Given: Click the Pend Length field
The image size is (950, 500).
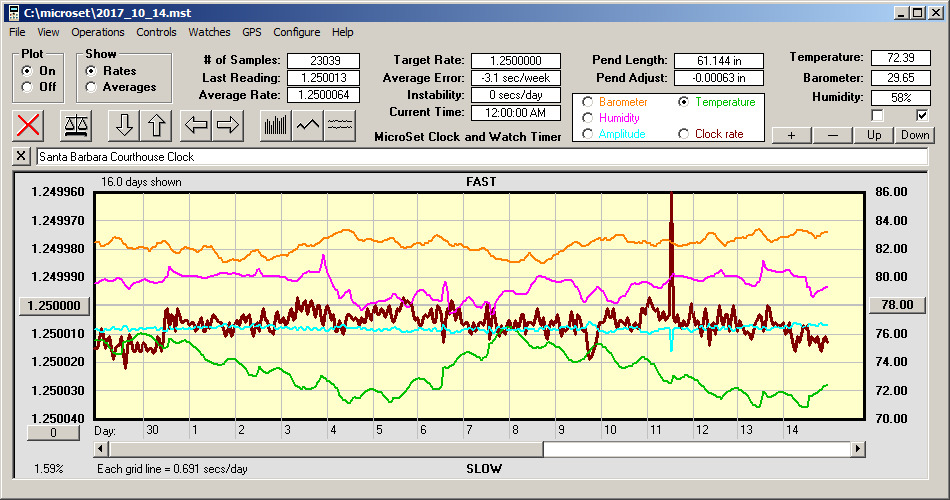Looking at the screenshot, I should pyautogui.click(x=719, y=61).
